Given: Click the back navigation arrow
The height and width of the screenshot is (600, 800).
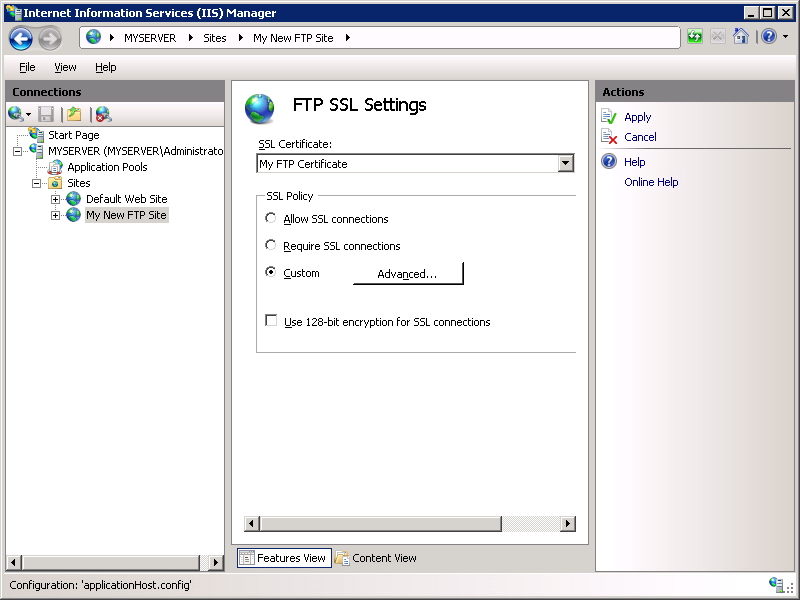Looking at the screenshot, I should [20, 37].
